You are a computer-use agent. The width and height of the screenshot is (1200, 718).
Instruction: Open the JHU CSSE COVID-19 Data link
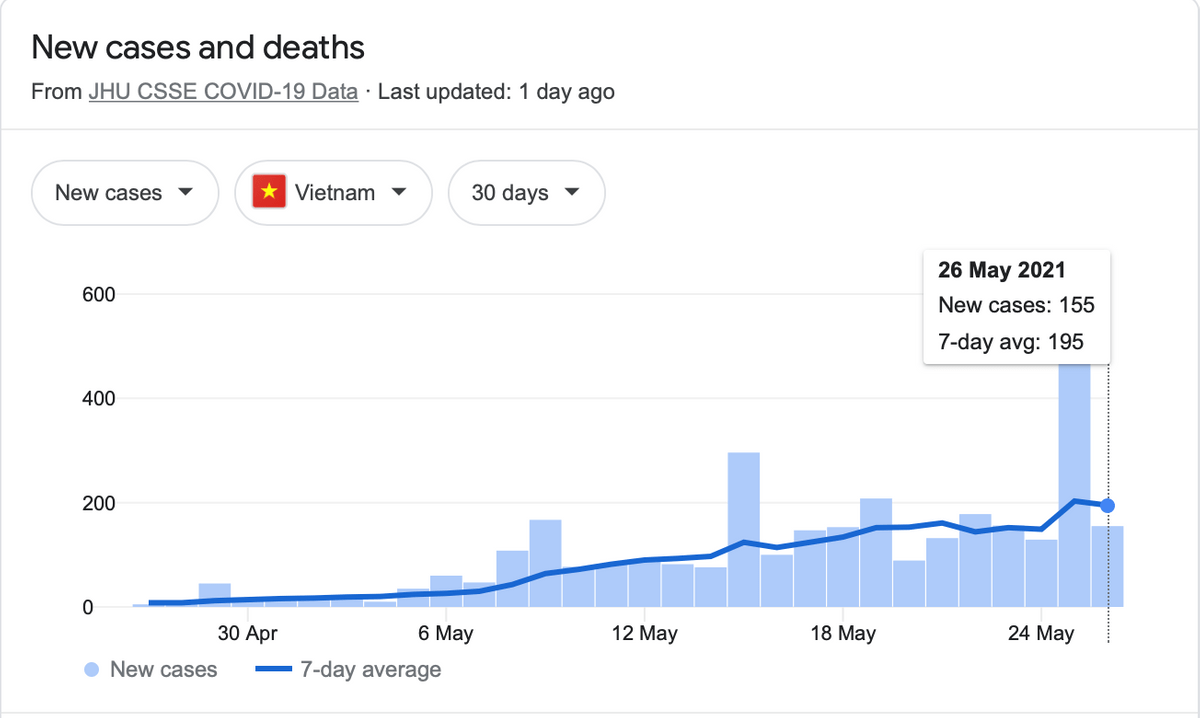223,92
